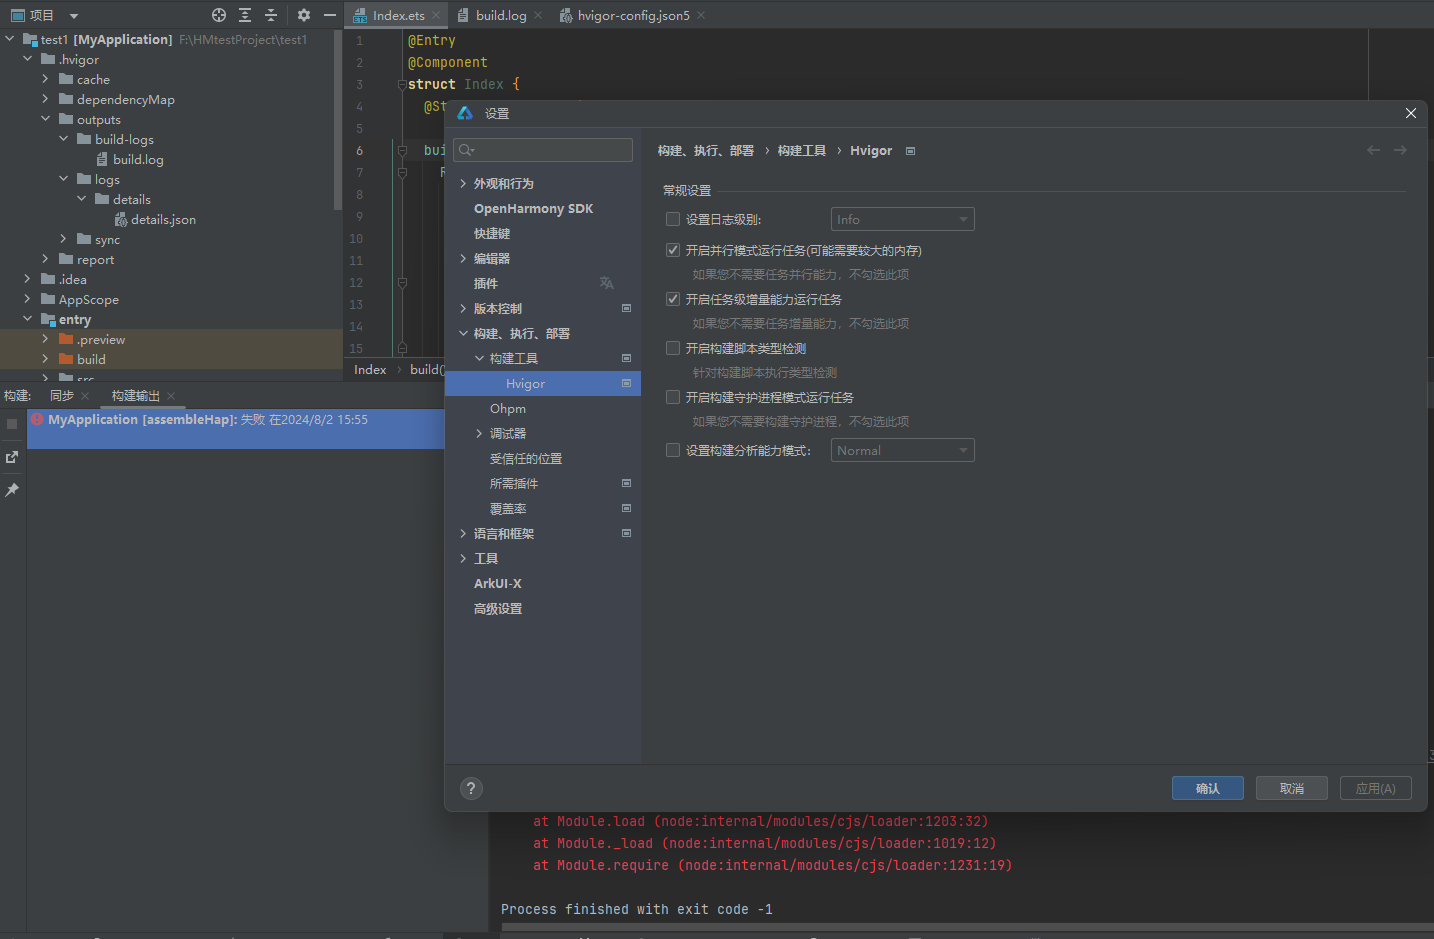
Task: Open the Info log level dropdown
Action: (902, 219)
